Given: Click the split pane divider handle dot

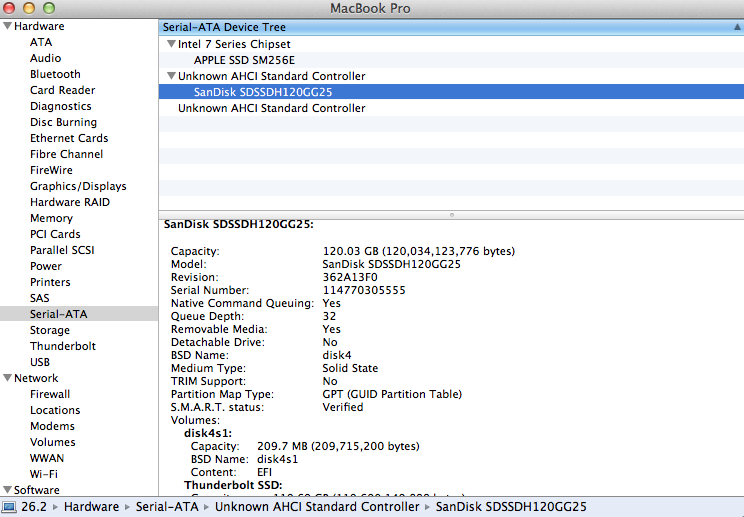Looking at the screenshot, I should pos(452,215).
